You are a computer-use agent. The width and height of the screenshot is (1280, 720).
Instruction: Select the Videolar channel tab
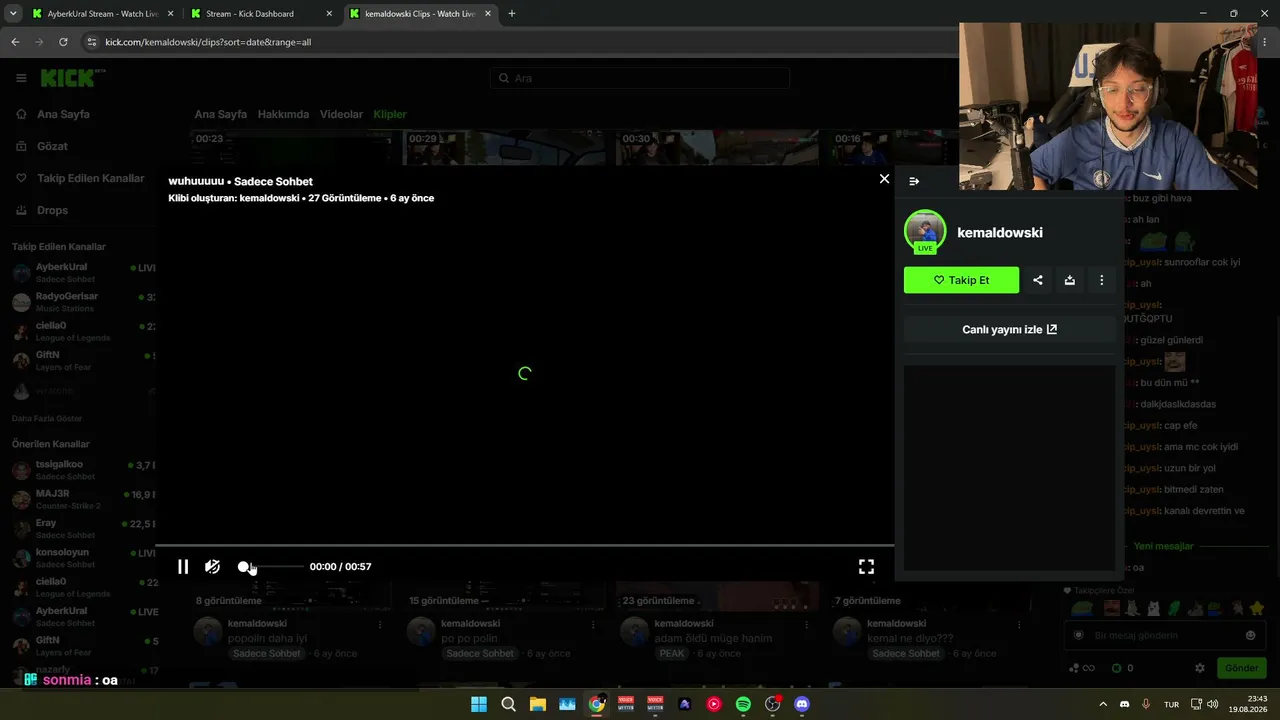341,114
